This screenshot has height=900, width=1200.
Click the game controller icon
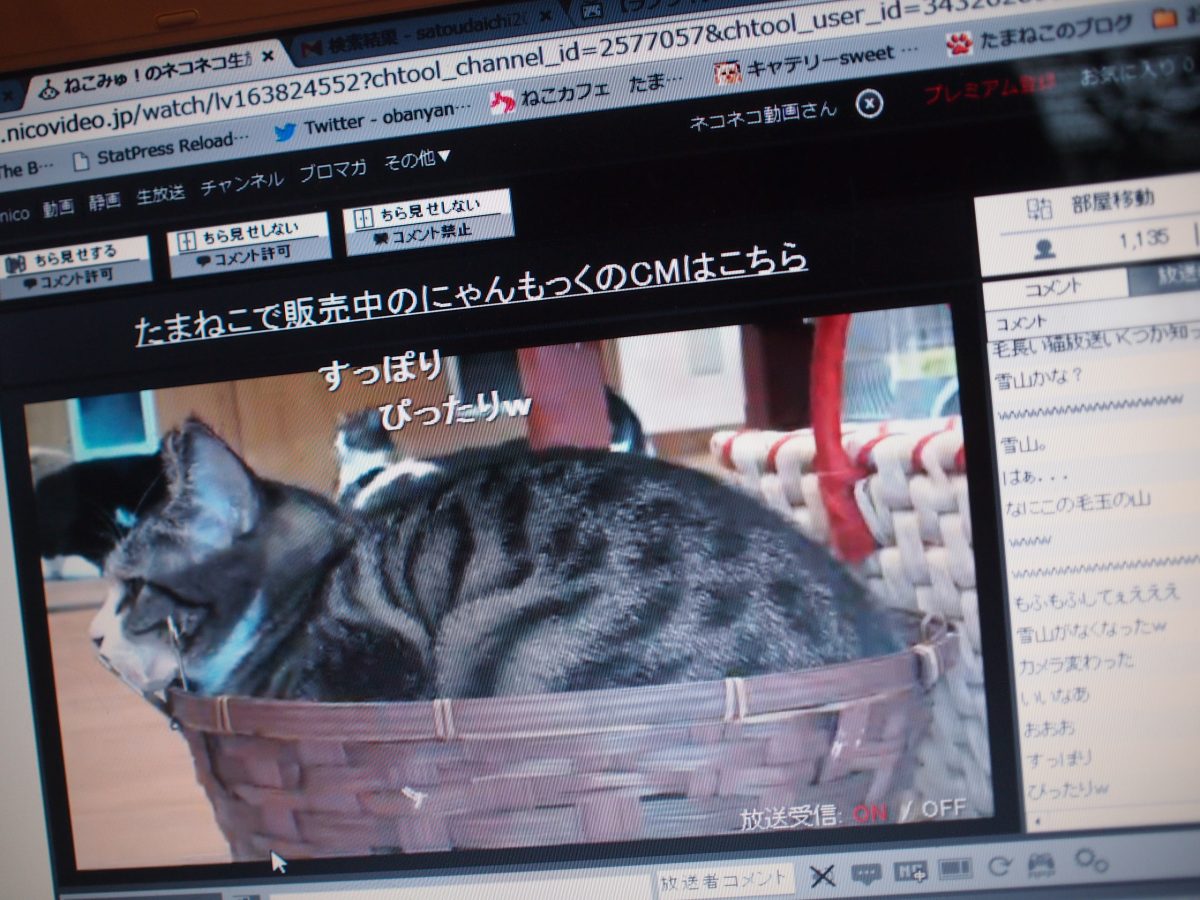coord(1042,864)
